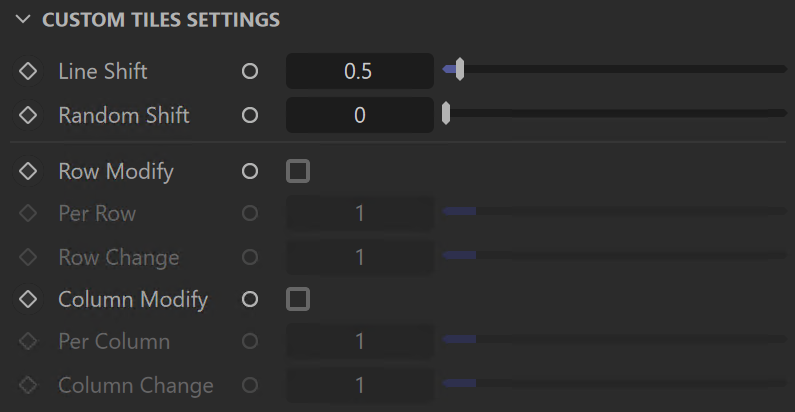The height and width of the screenshot is (412, 795).
Task: Click the Per Row keyframe diamond
Action: point(28,213)
